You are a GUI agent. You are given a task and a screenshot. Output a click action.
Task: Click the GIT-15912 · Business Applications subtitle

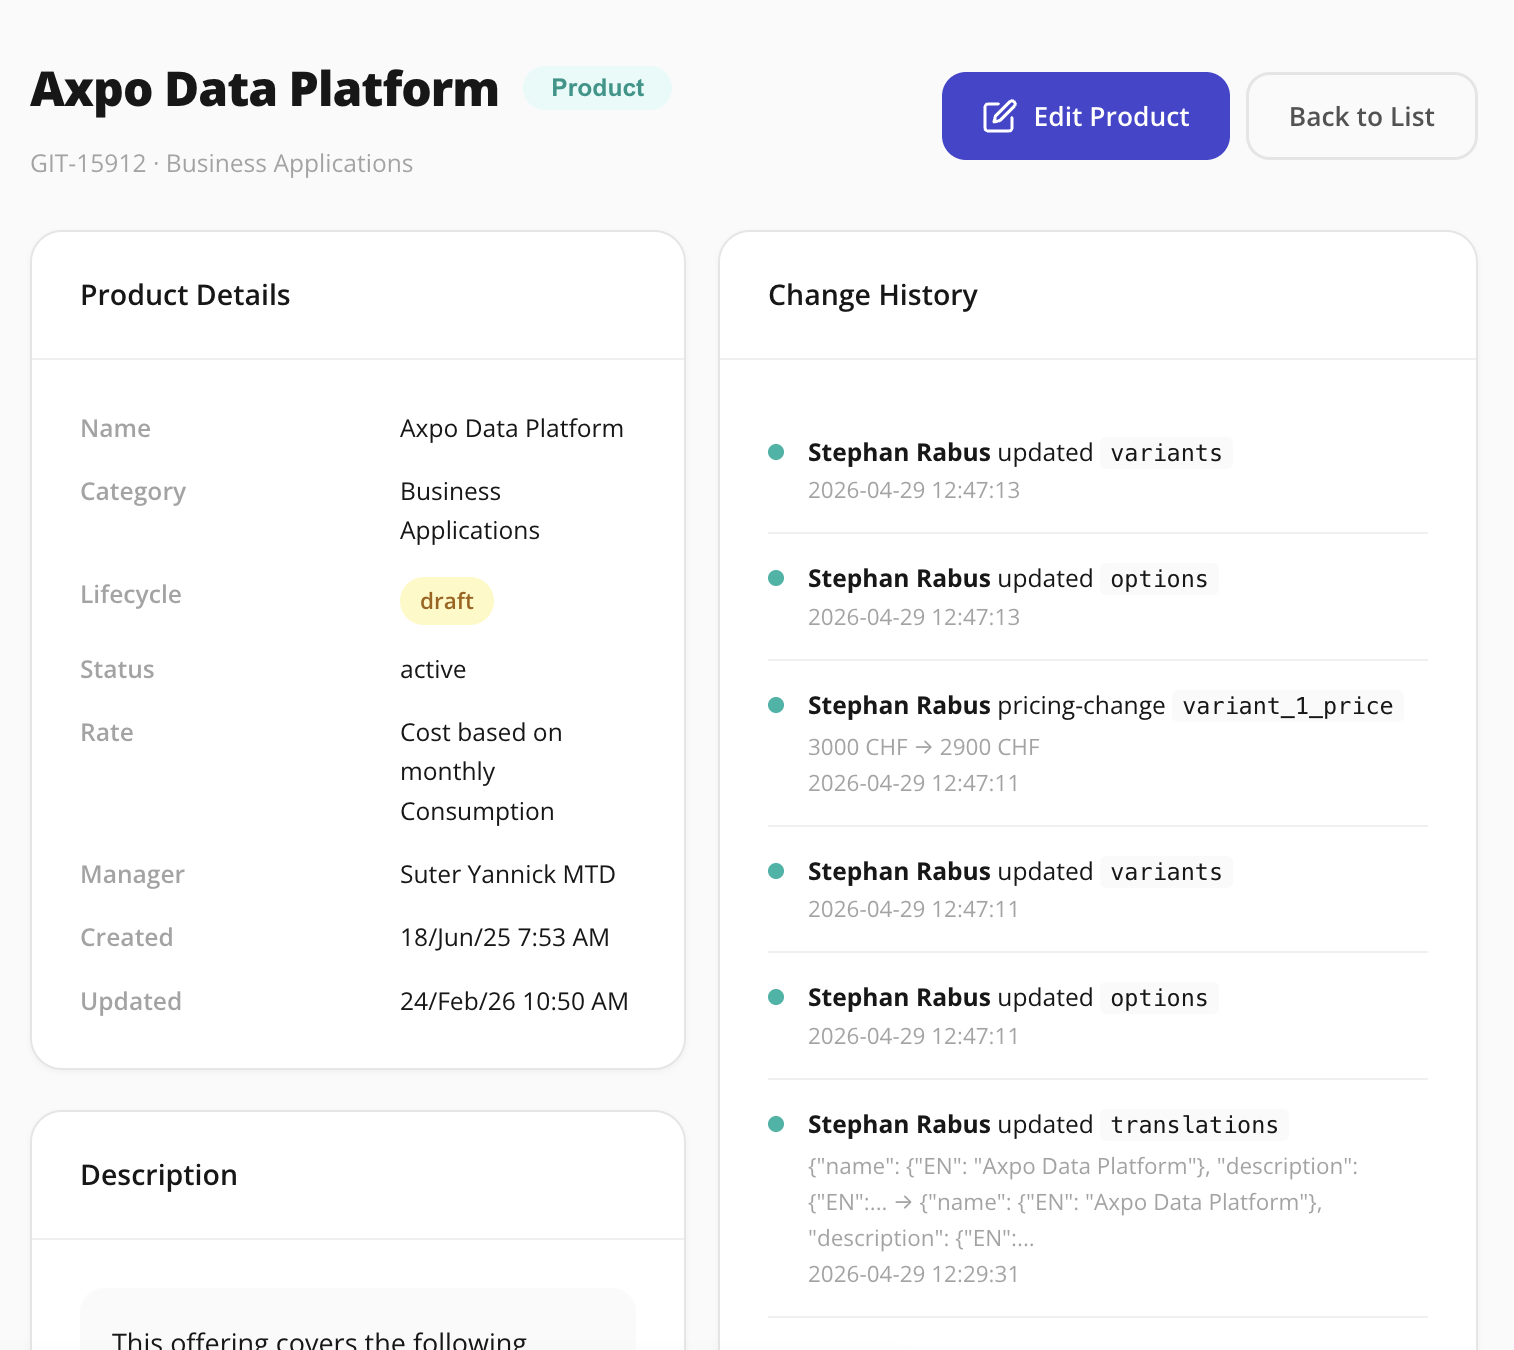click(221, 163)
